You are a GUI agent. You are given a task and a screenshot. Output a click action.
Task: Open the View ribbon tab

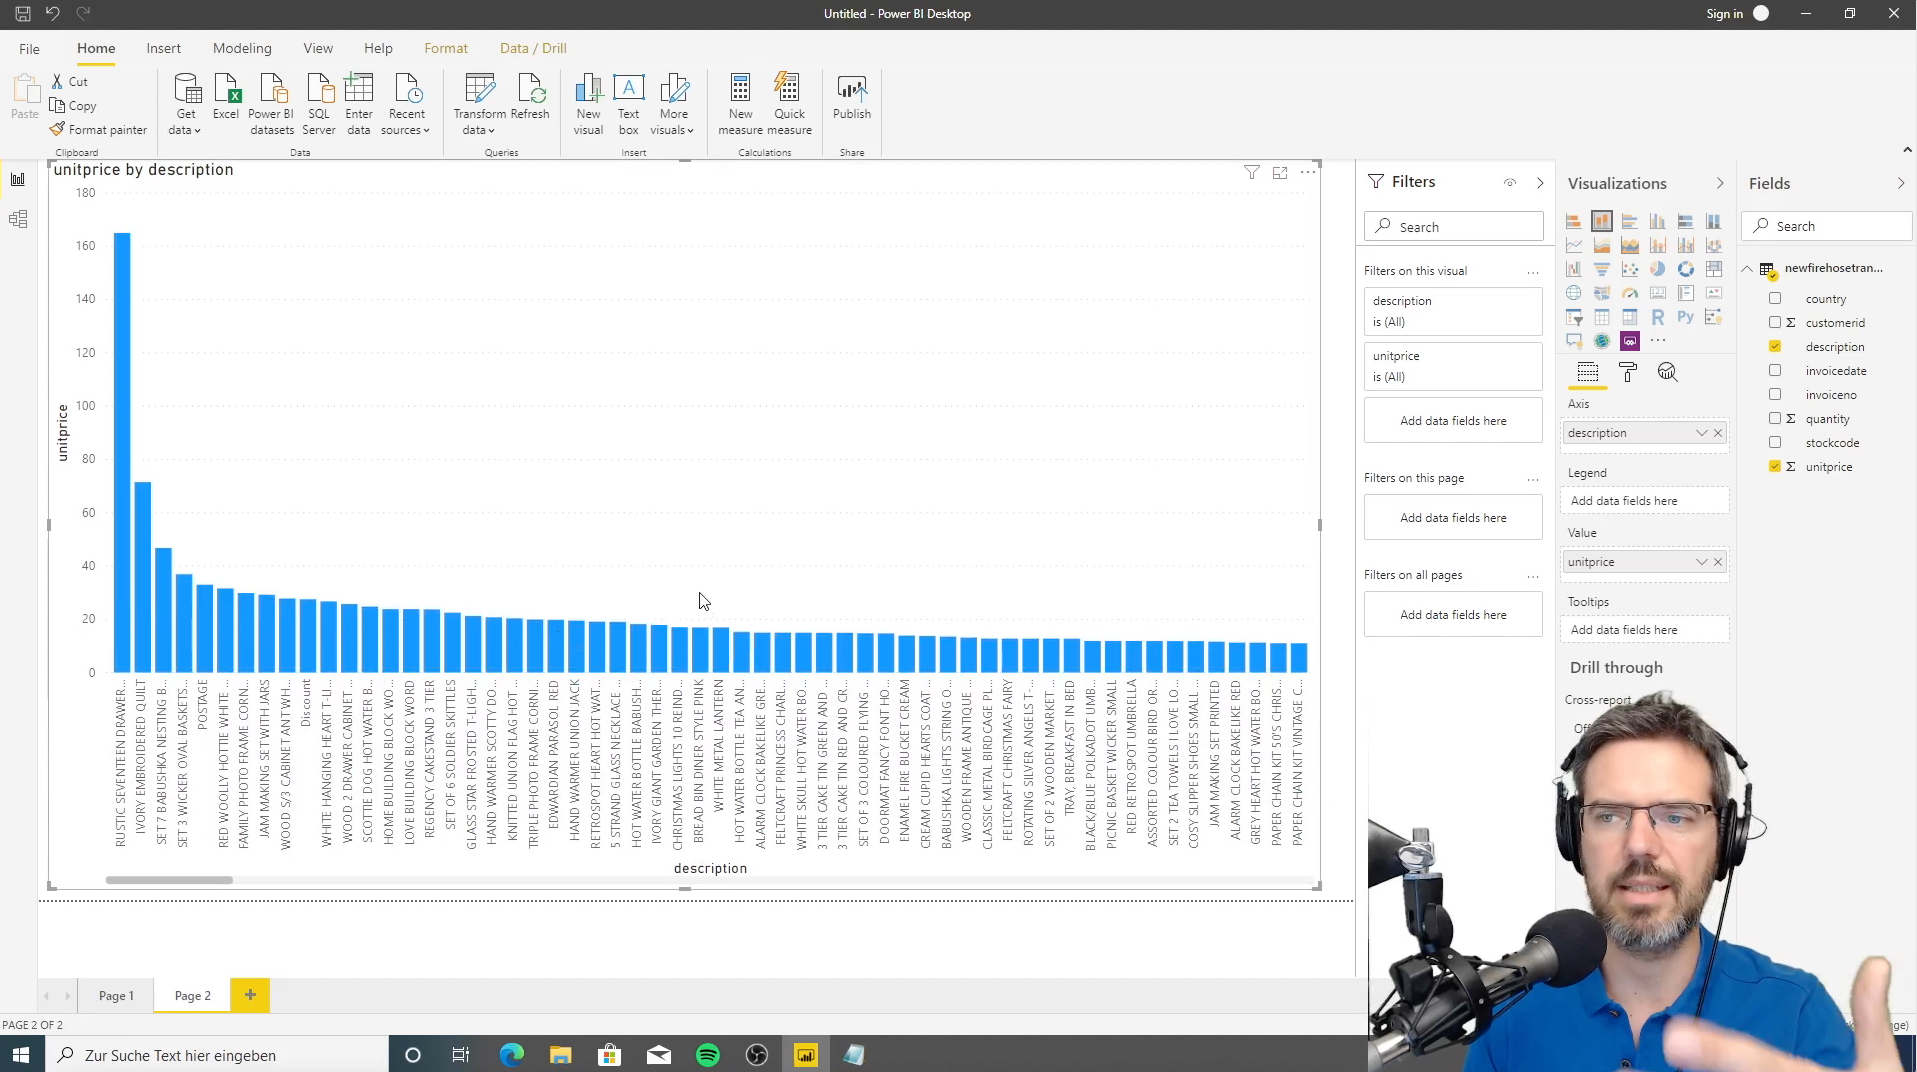(x=318, y=48)
